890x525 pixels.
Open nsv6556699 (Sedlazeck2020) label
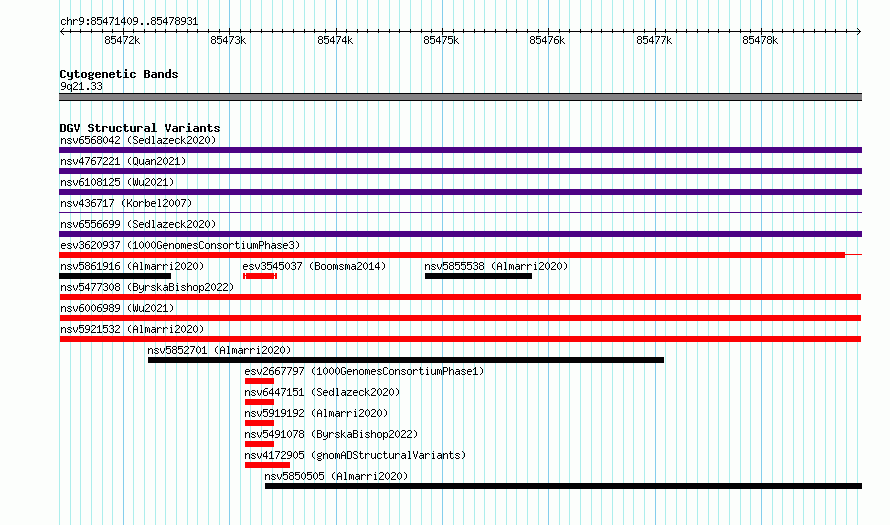click(x=138, y=224)
